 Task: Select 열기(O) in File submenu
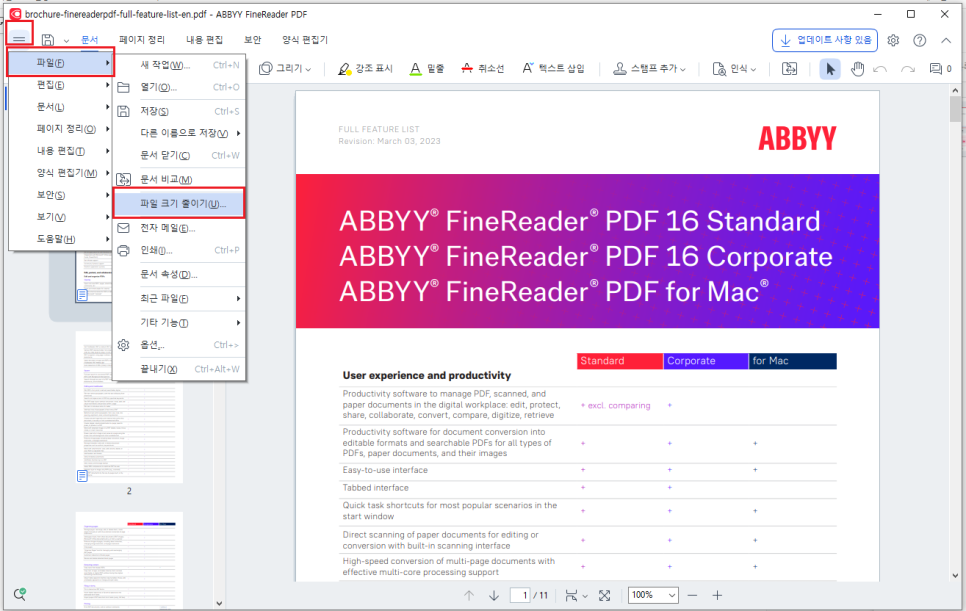point(179,87)
